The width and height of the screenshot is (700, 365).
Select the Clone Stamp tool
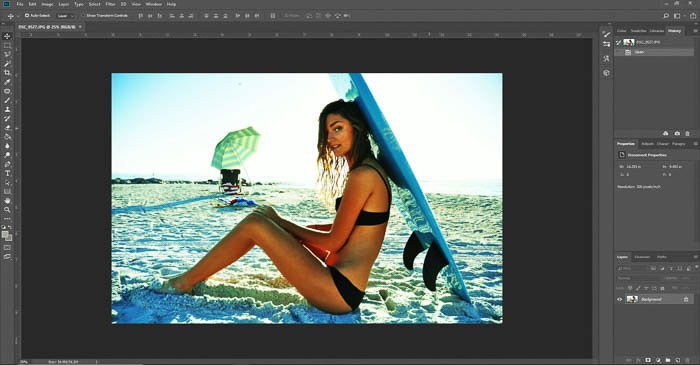[7, 109]
